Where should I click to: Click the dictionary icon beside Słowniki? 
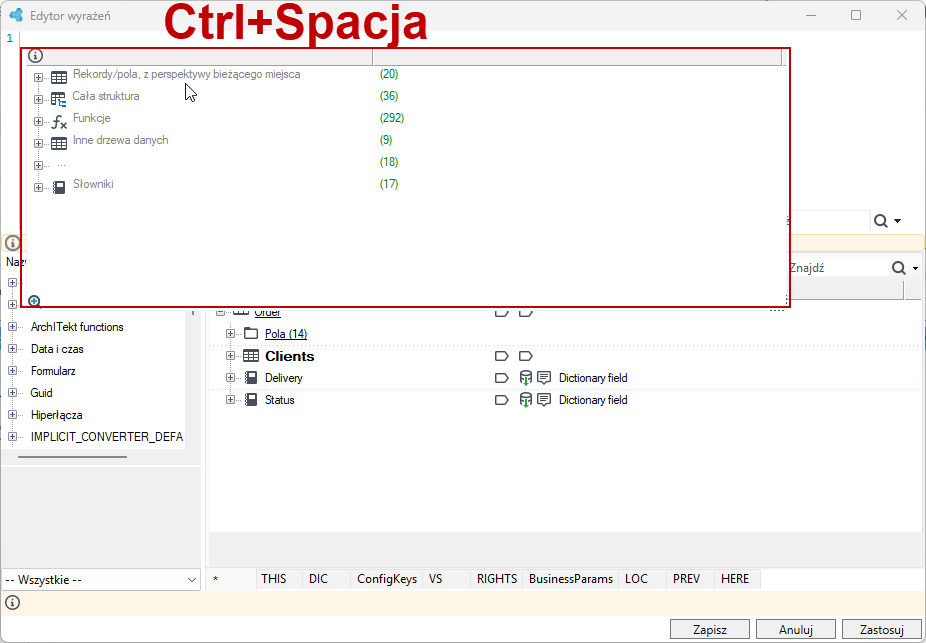[x=58, y=188]
